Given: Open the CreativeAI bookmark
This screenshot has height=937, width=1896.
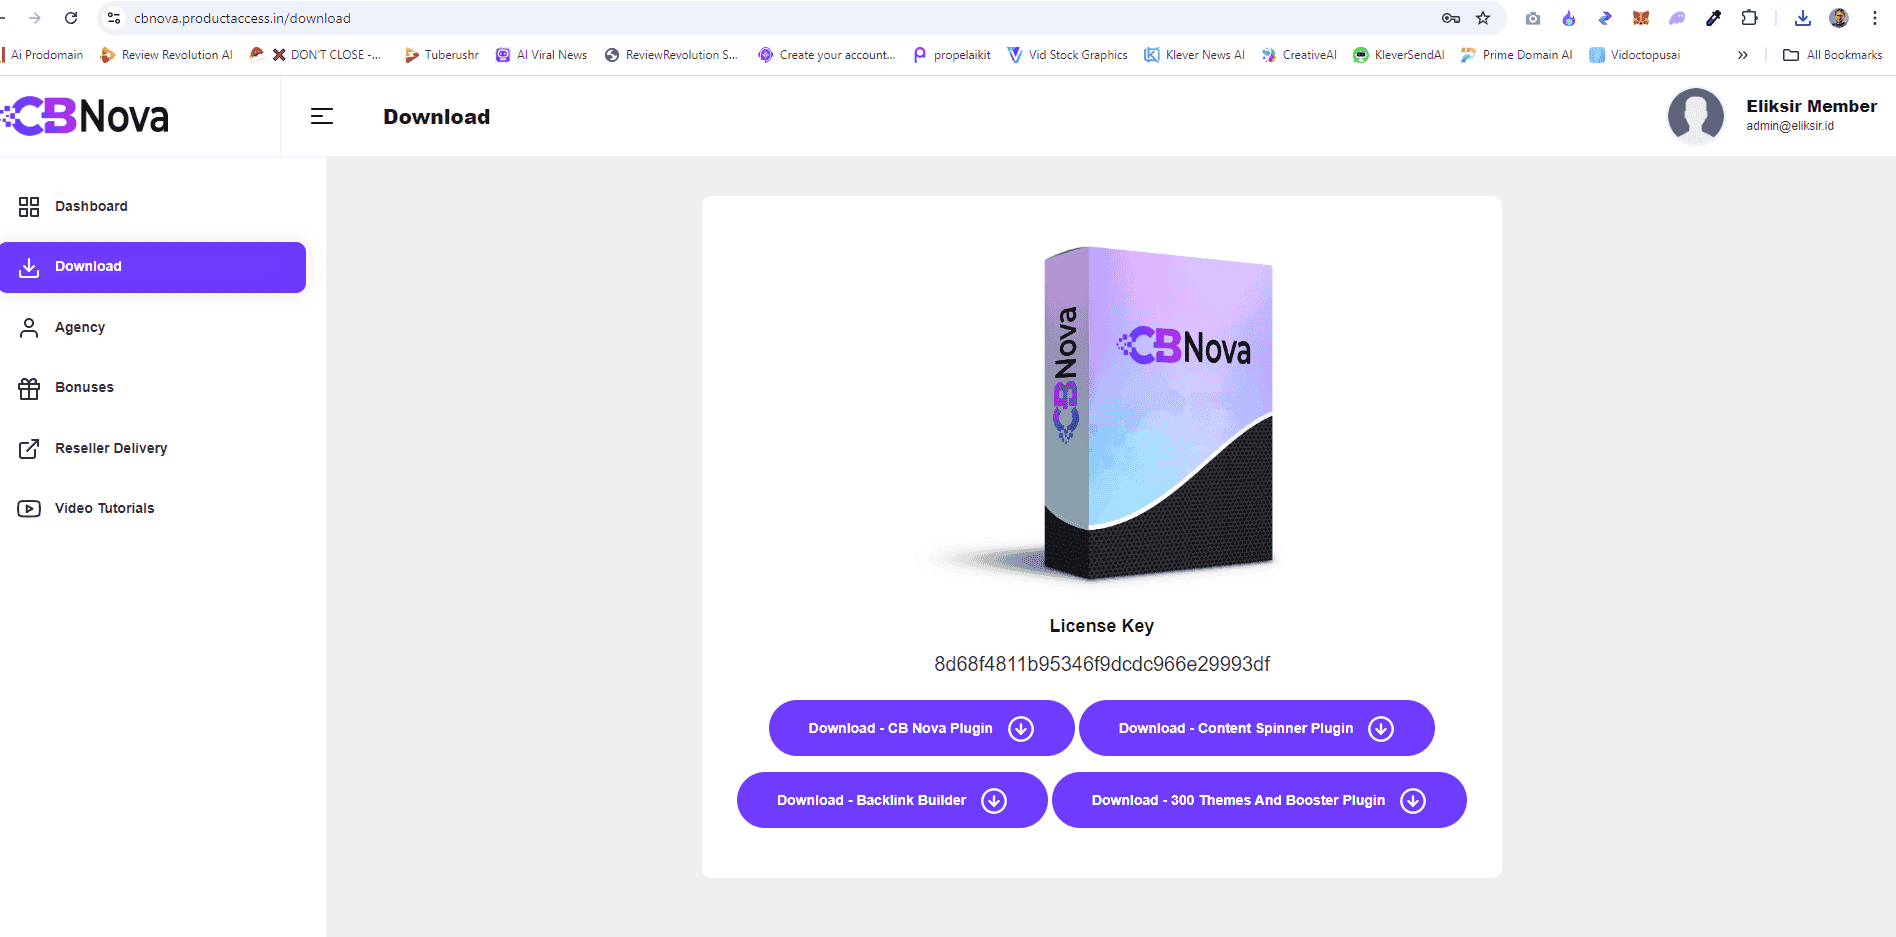Looking at the screenshot, I should click(1299, 55).
